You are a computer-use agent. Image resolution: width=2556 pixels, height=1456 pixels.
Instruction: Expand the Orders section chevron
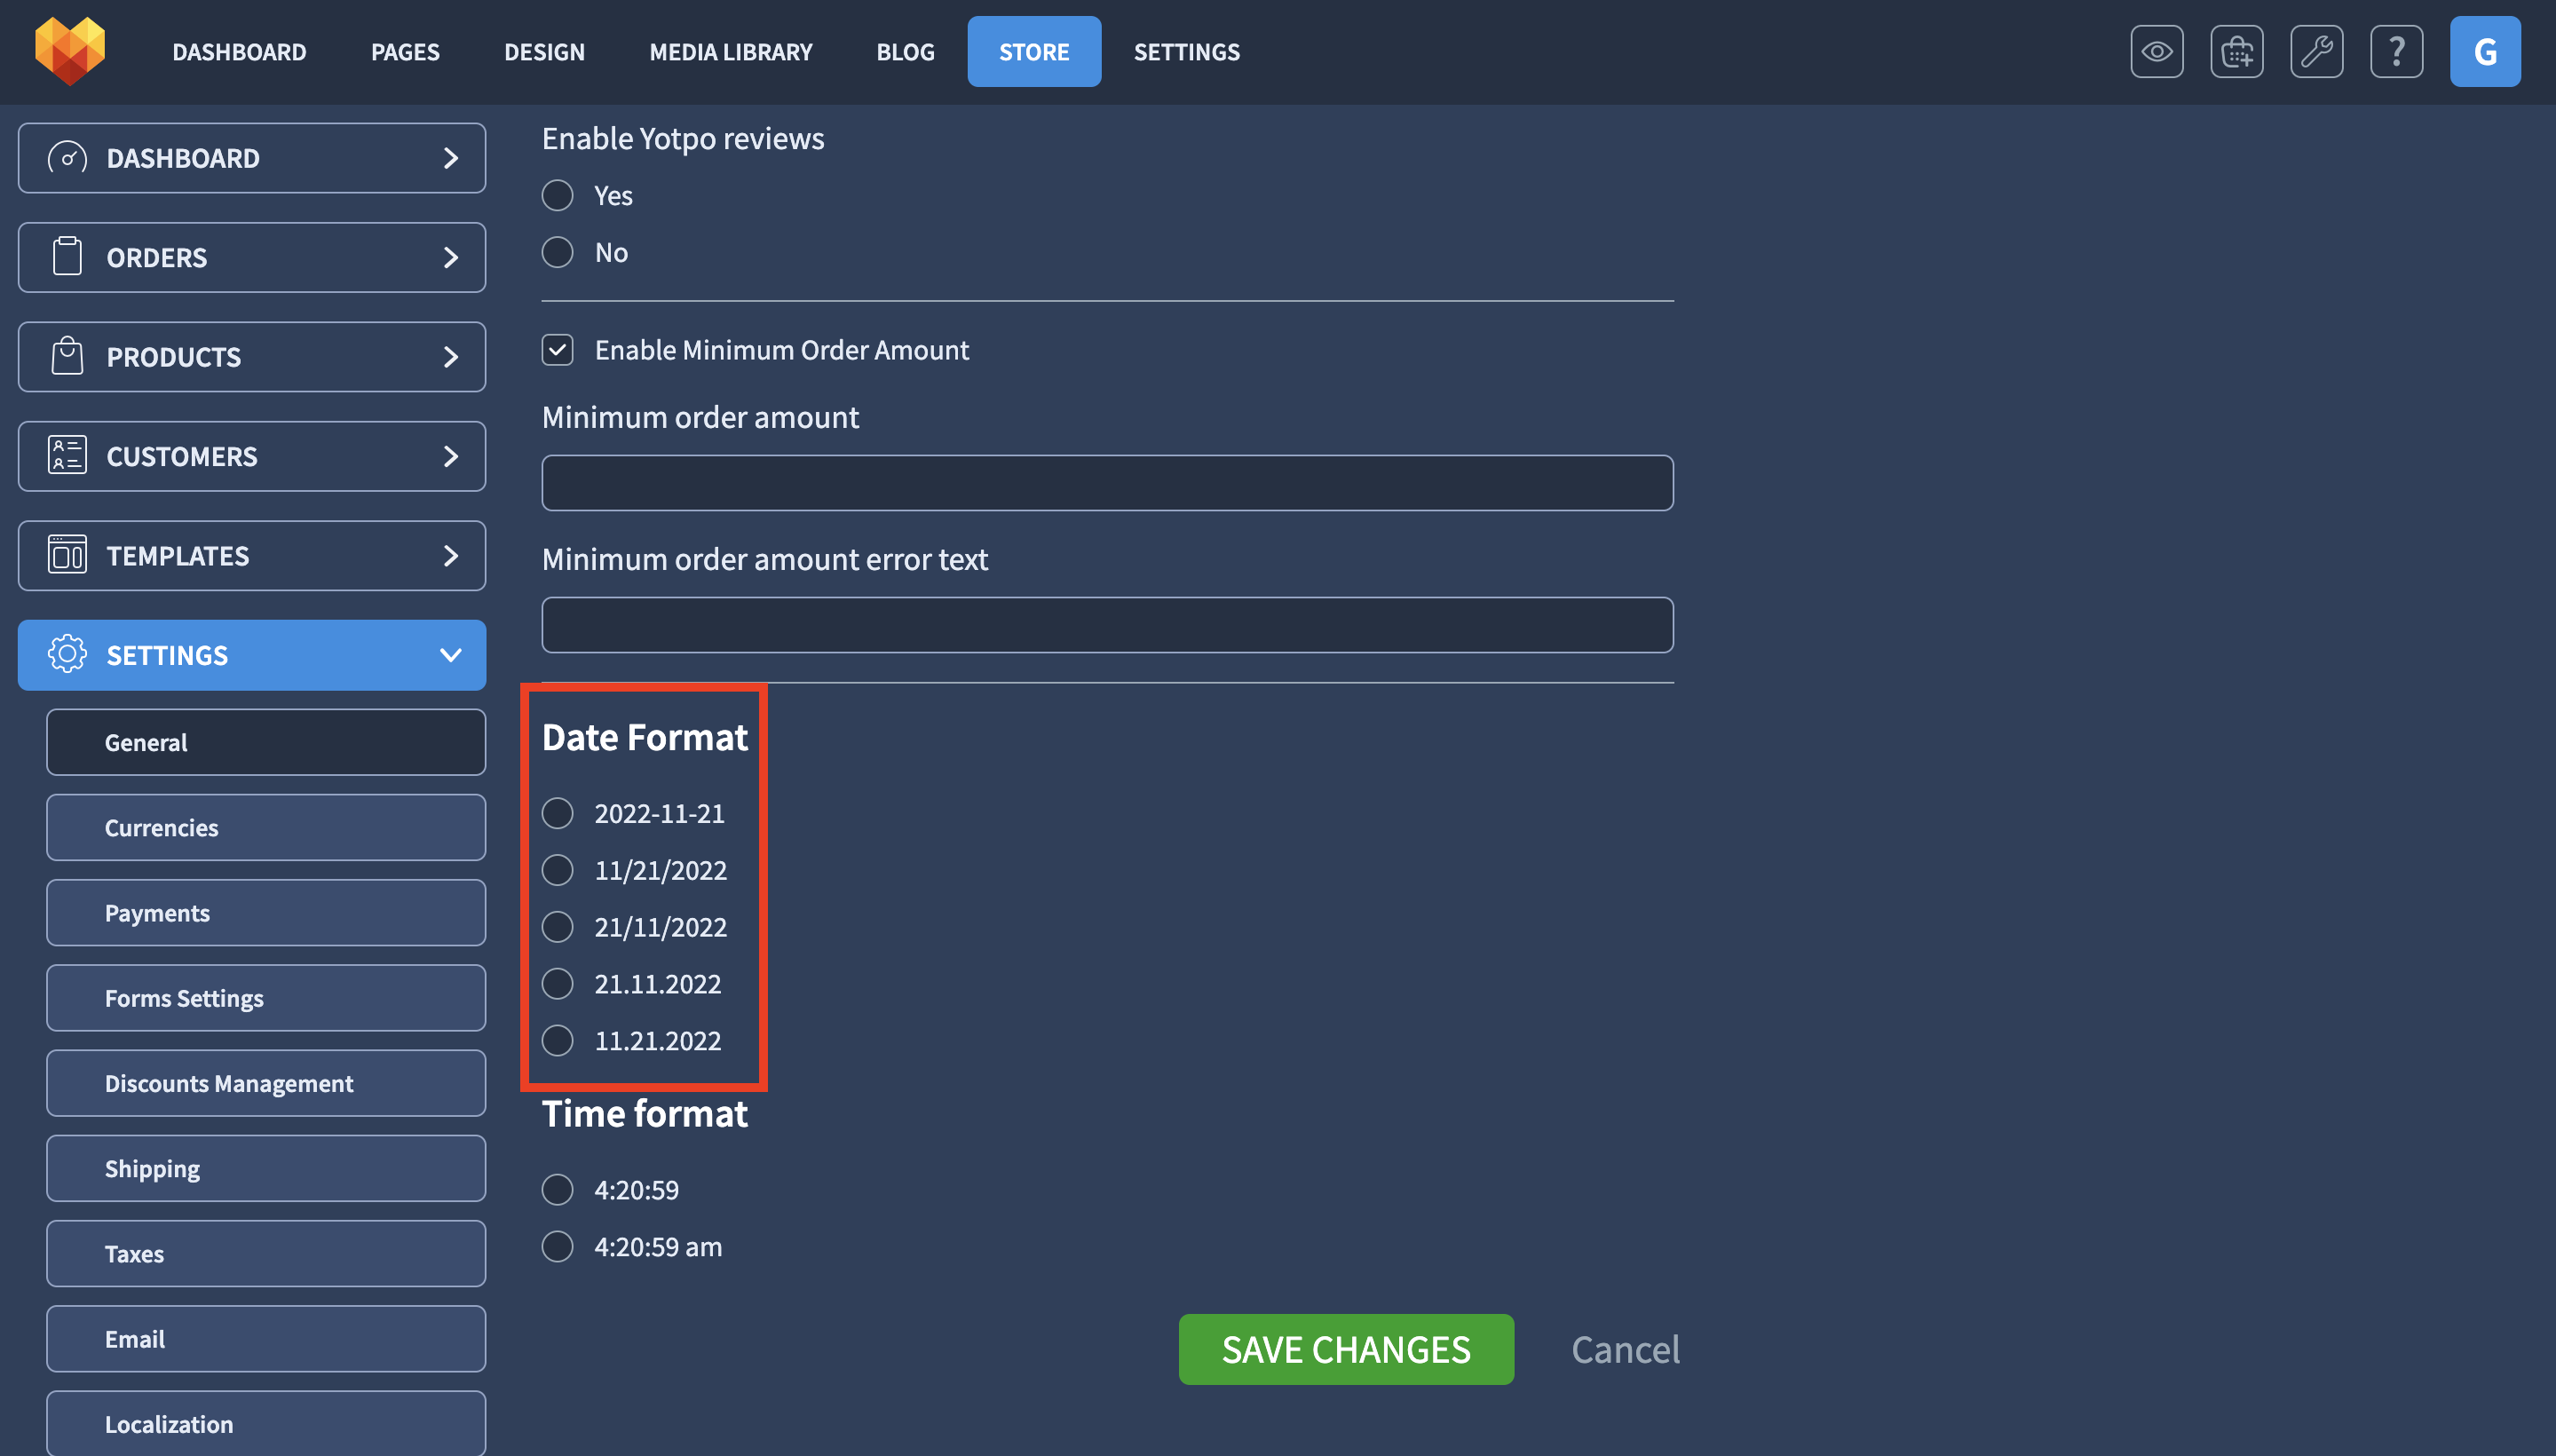451,257
